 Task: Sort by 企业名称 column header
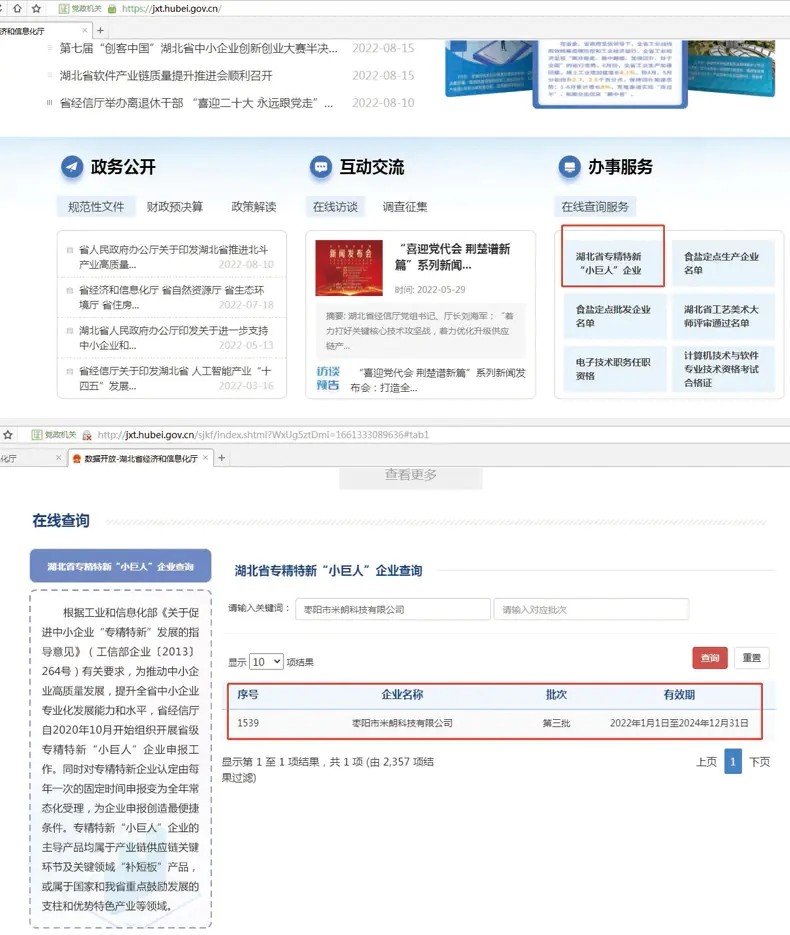[x=402, y=695]
